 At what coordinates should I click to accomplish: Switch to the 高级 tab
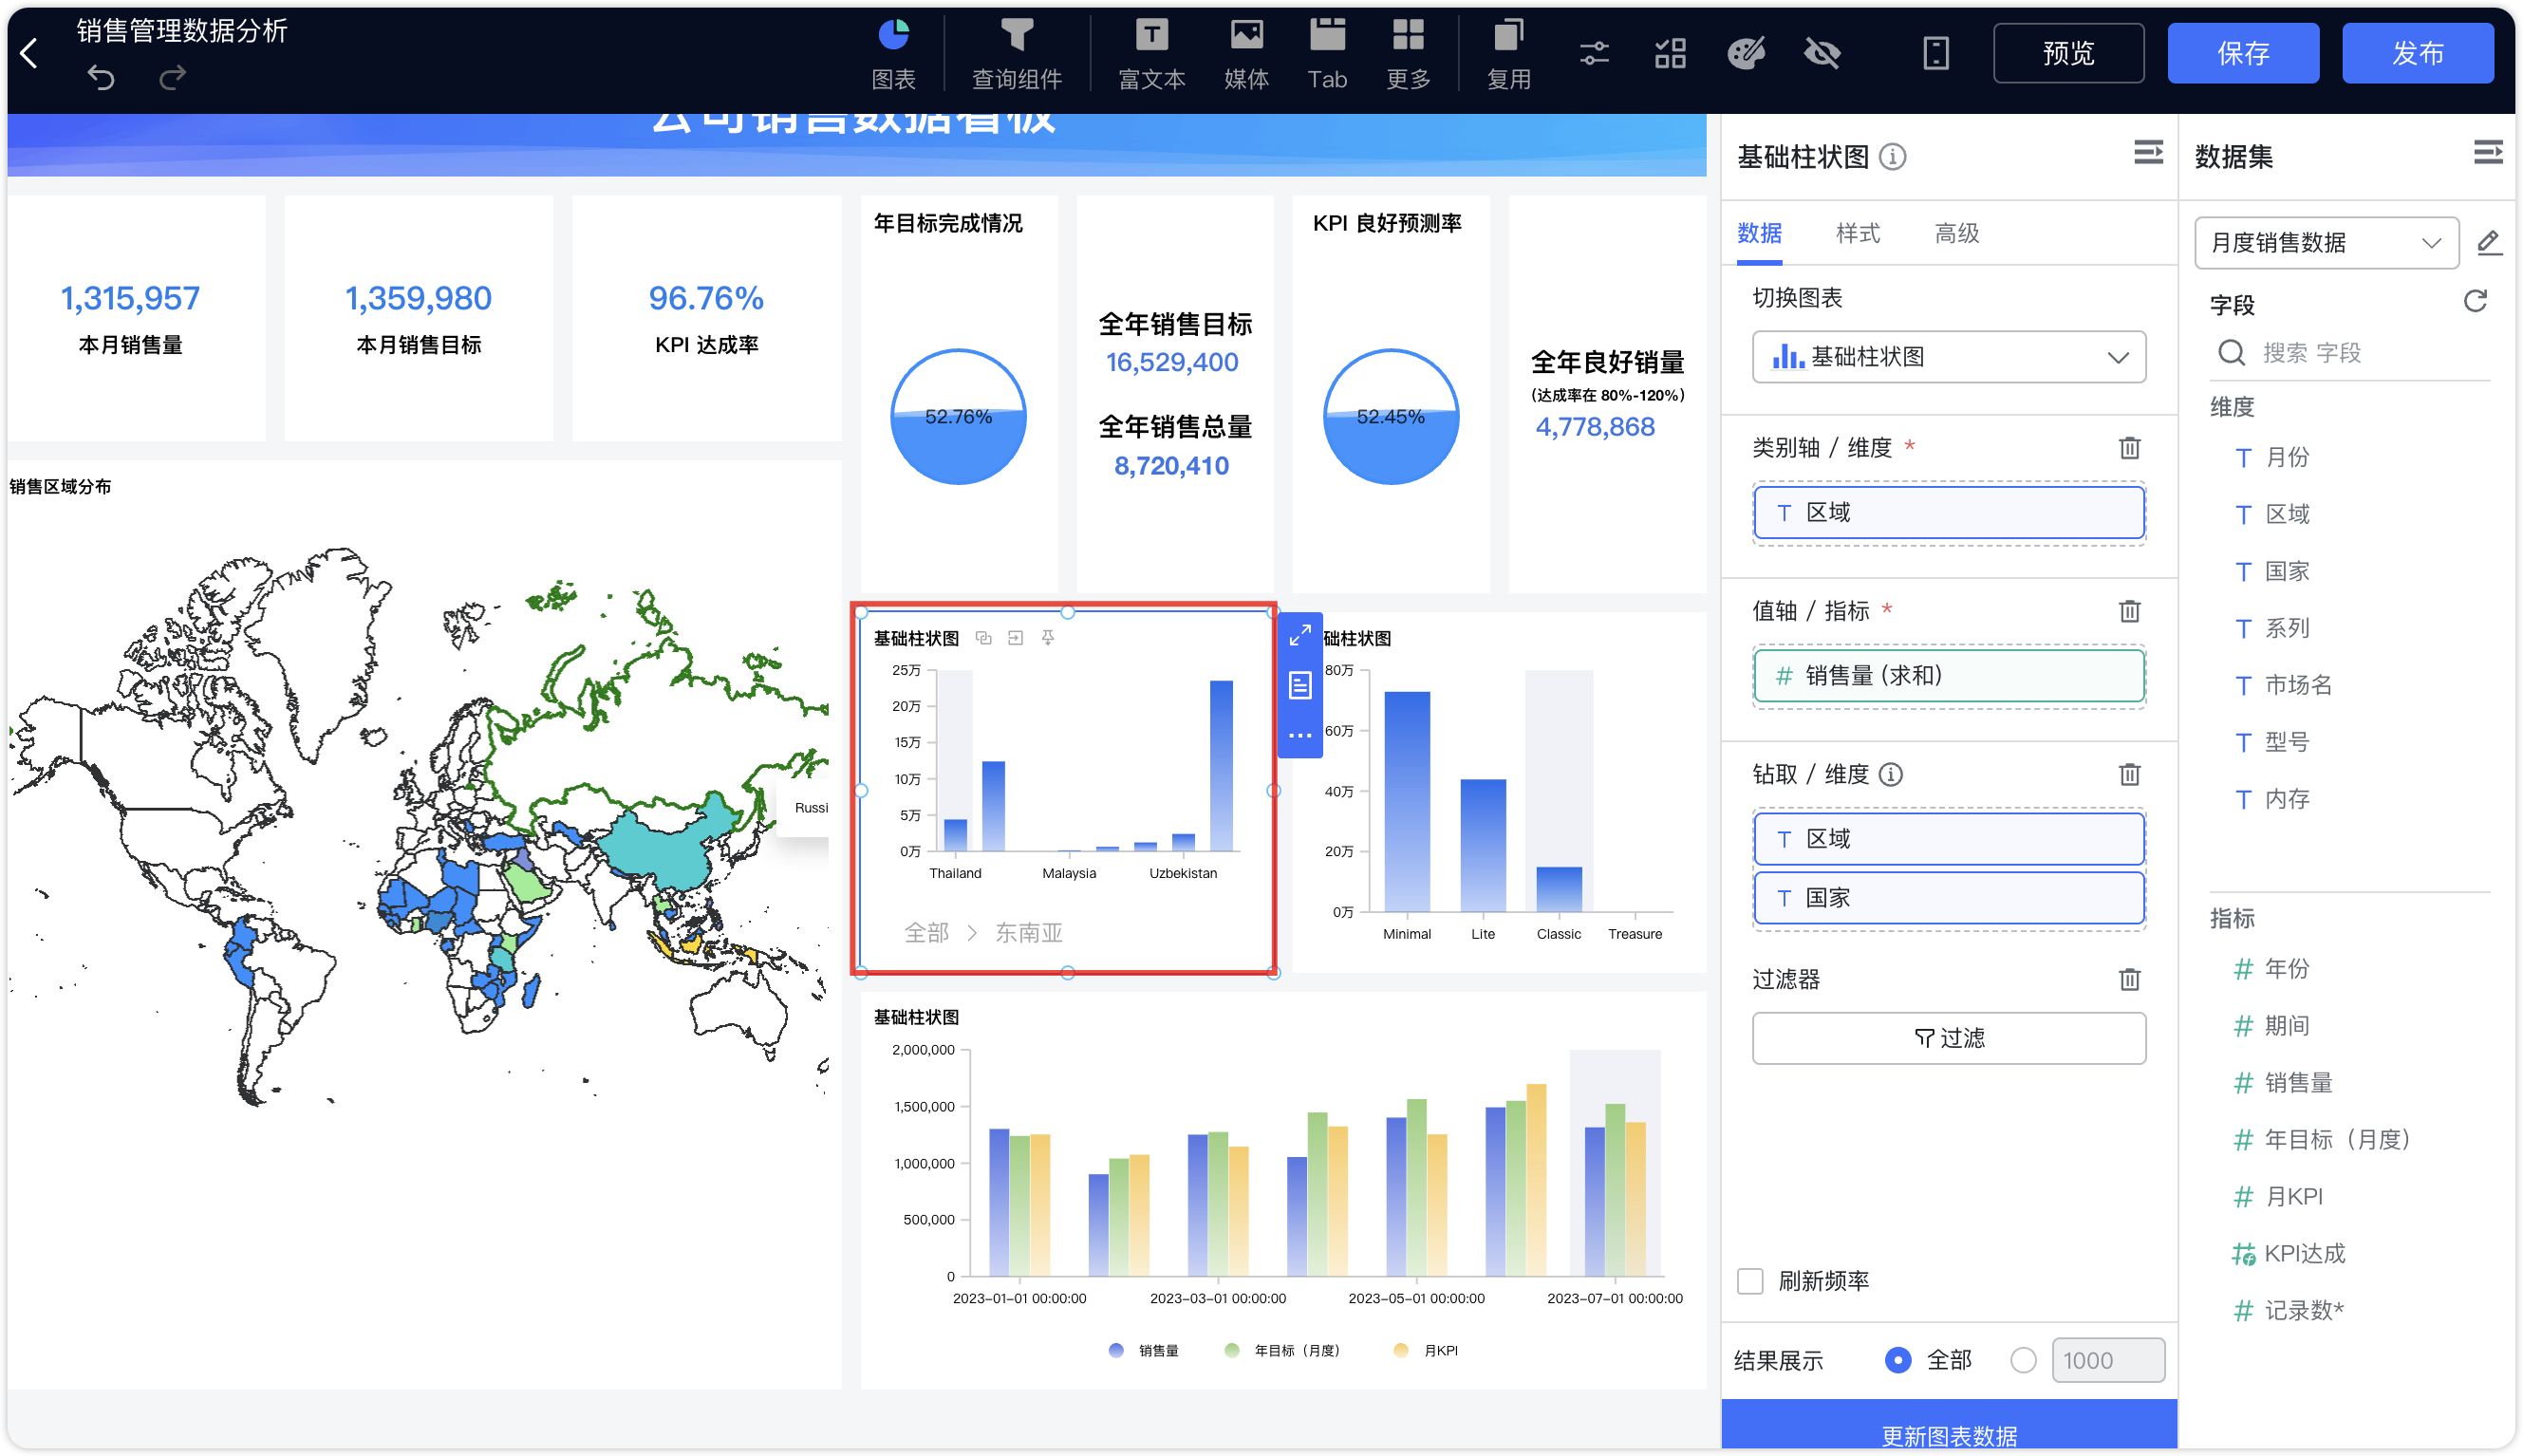click(x=1956, y=234)
